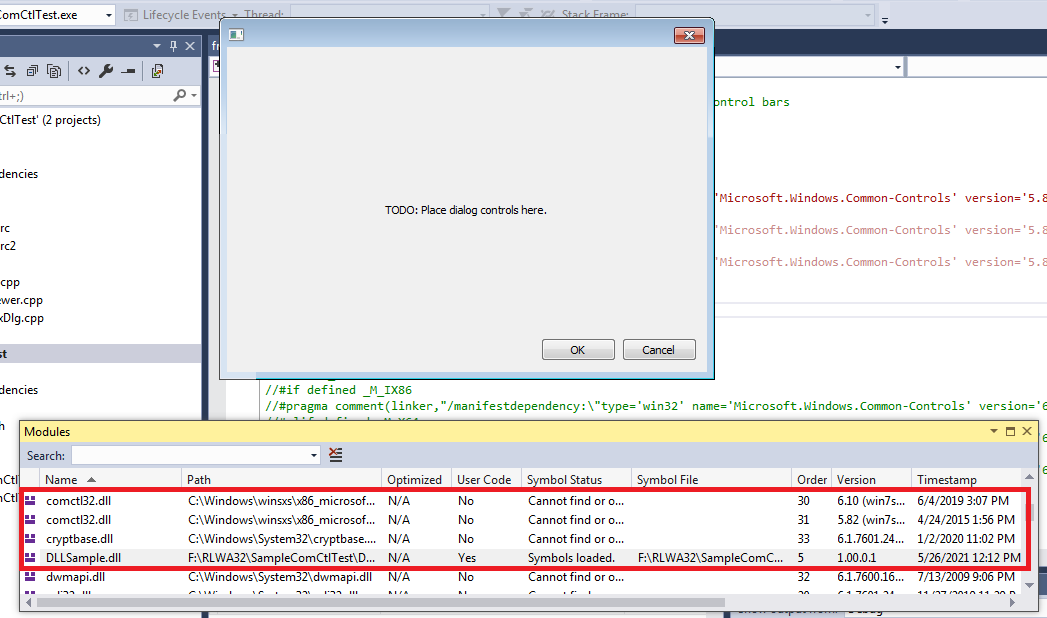This screenshot has width=1047, height=618.
Task: Click the Sync with Active Document icon
Action: click(9, 71)
